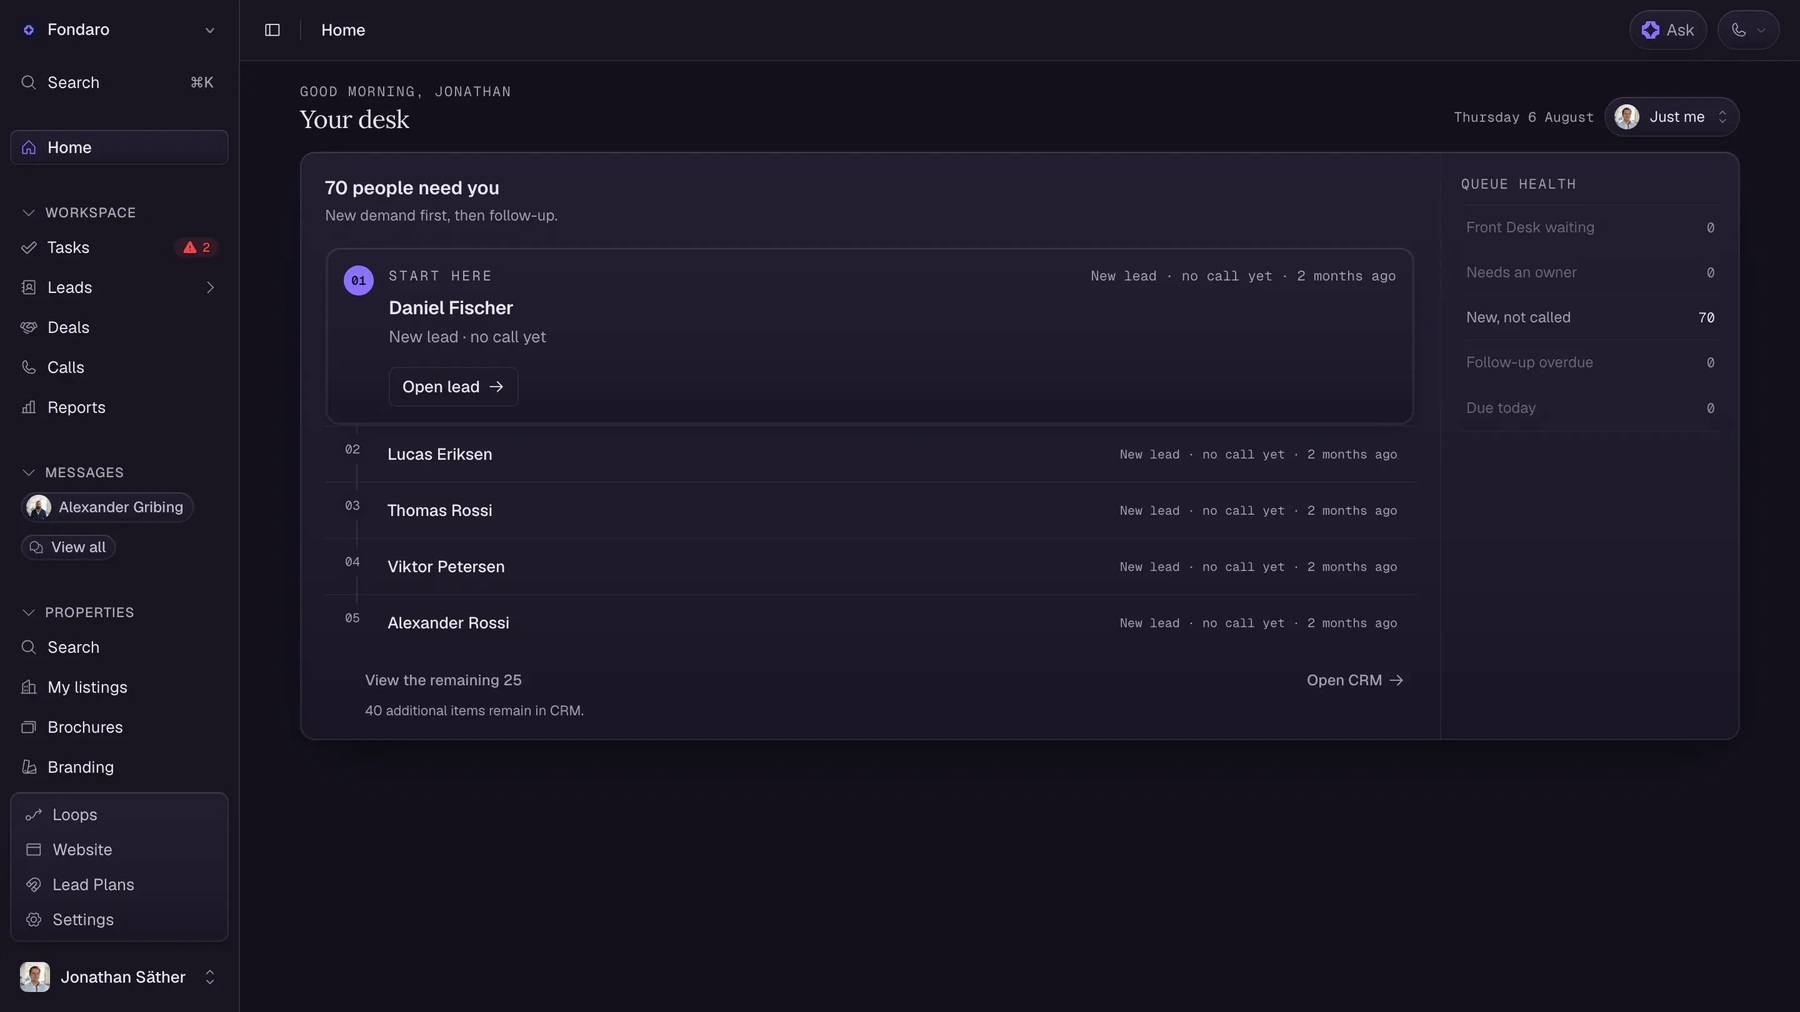Open Settings gear in sidebar
Viewport: 1800px width, 1012px height.
34,920
